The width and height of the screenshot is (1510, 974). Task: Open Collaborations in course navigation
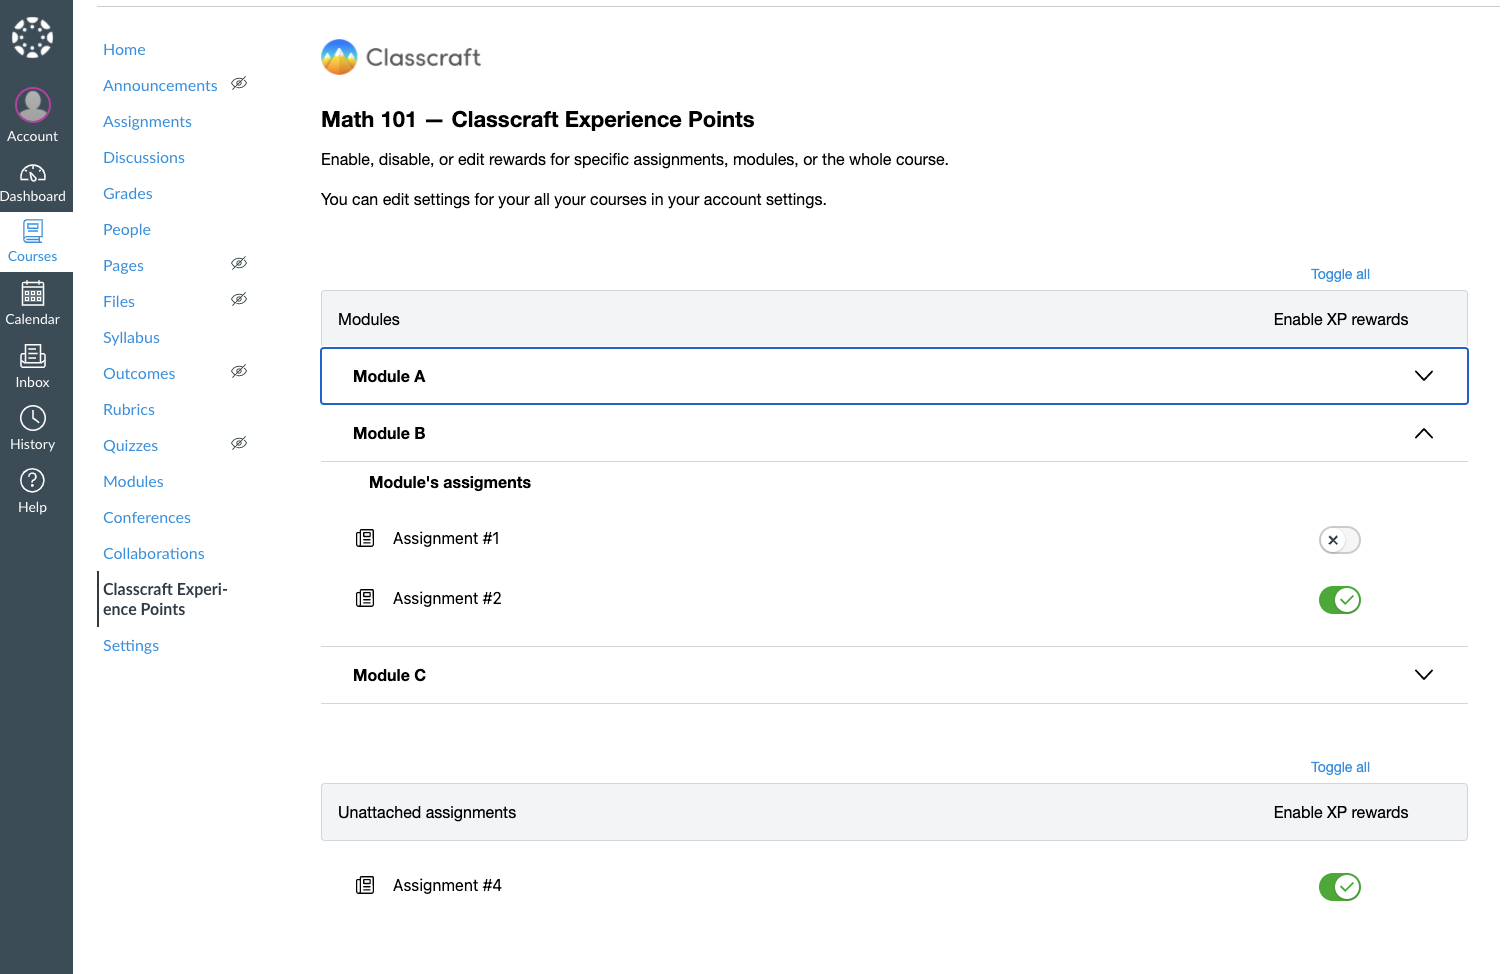tap(154, 553)
